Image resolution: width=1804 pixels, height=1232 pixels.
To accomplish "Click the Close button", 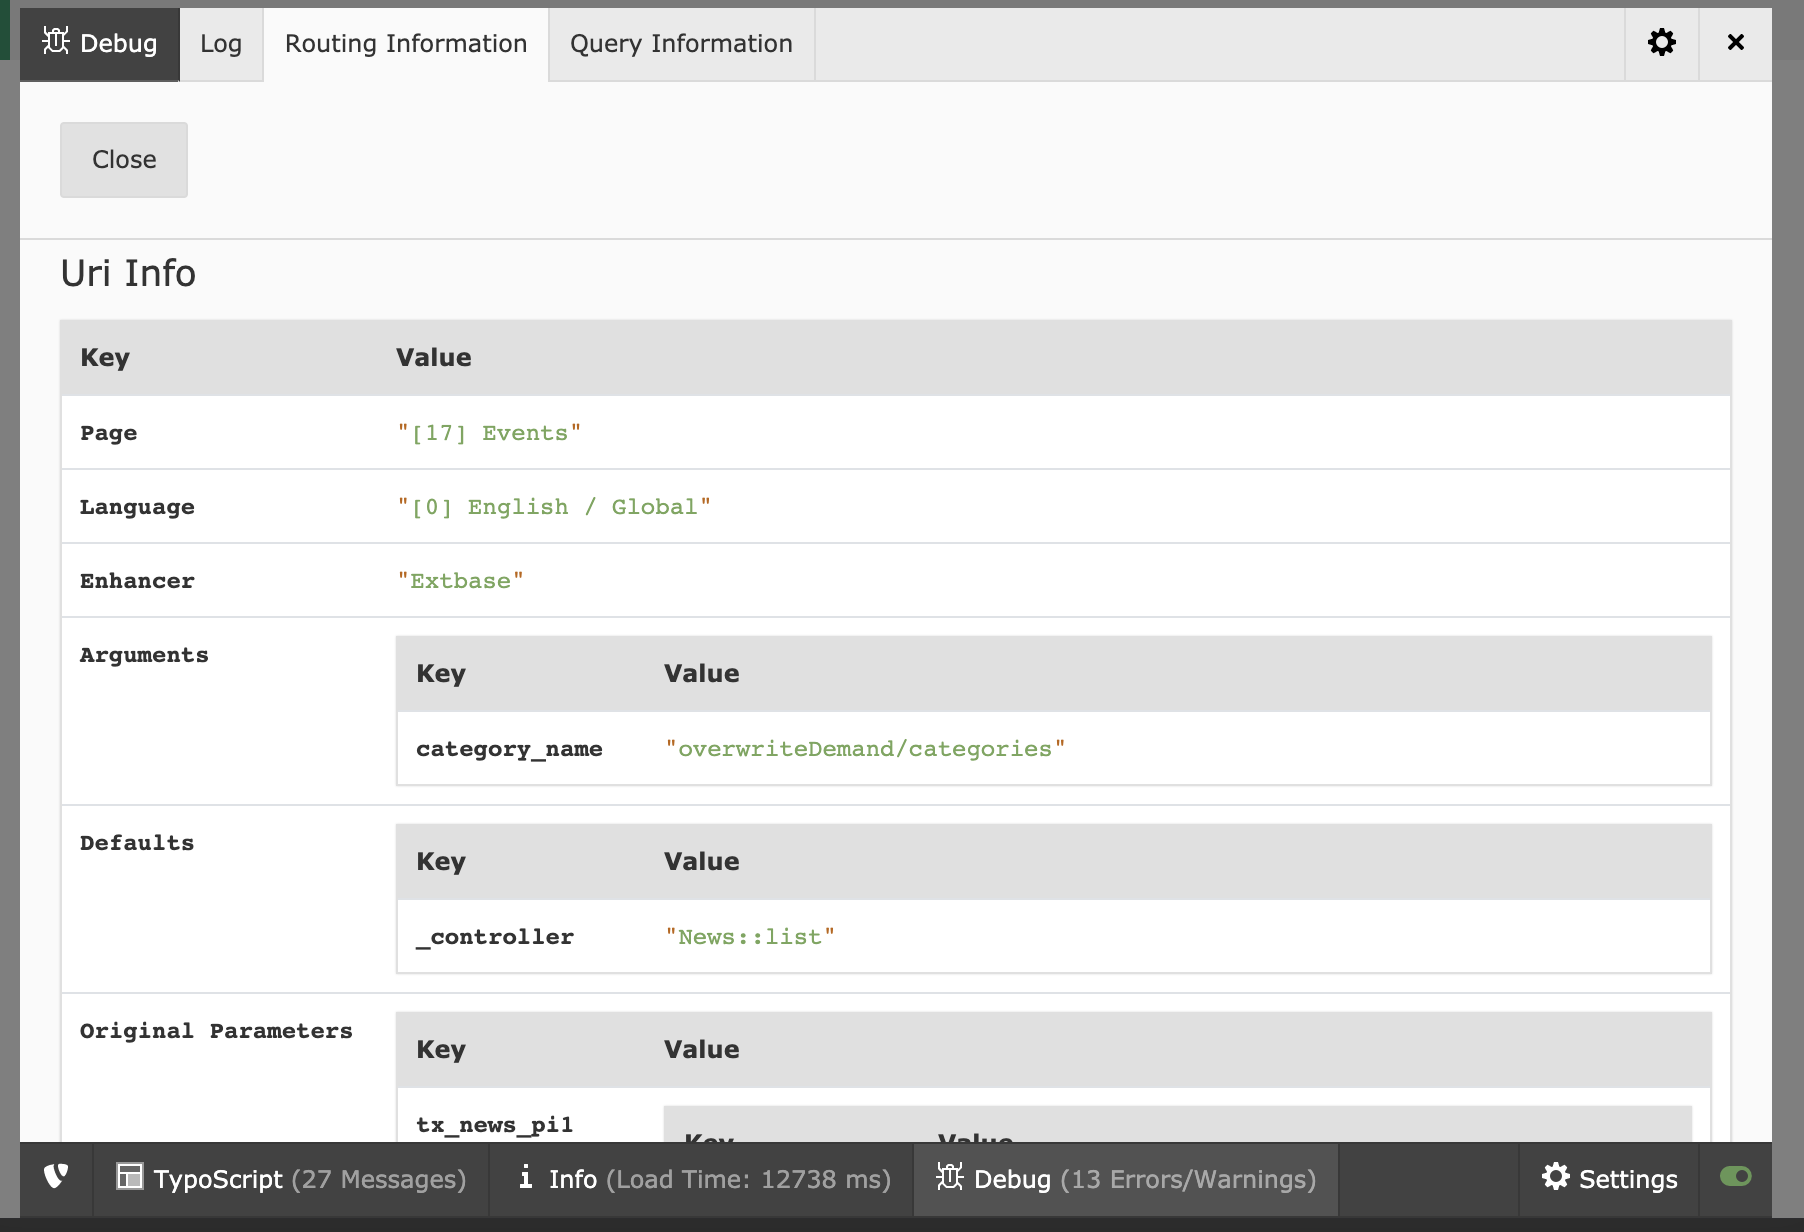I will [123, 159].
